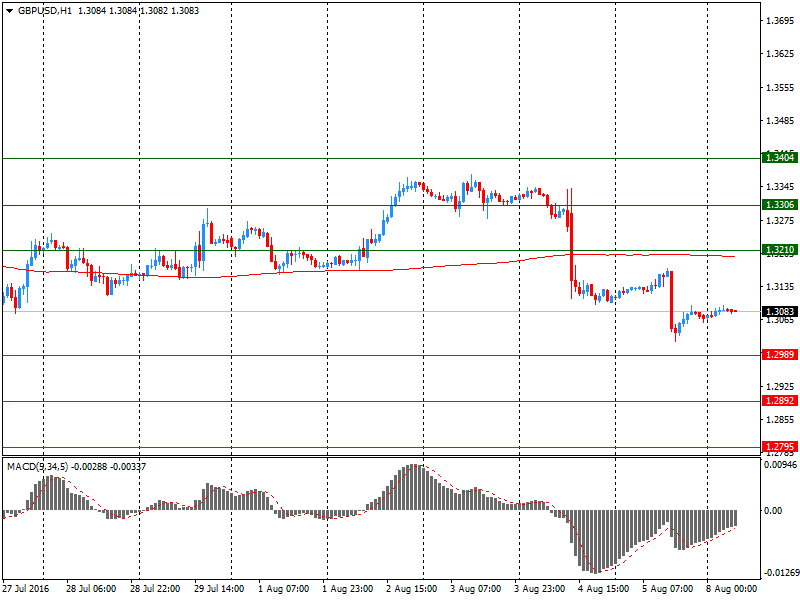
Task: Click the 1.3625 price scale value
Action: point(780,54)
